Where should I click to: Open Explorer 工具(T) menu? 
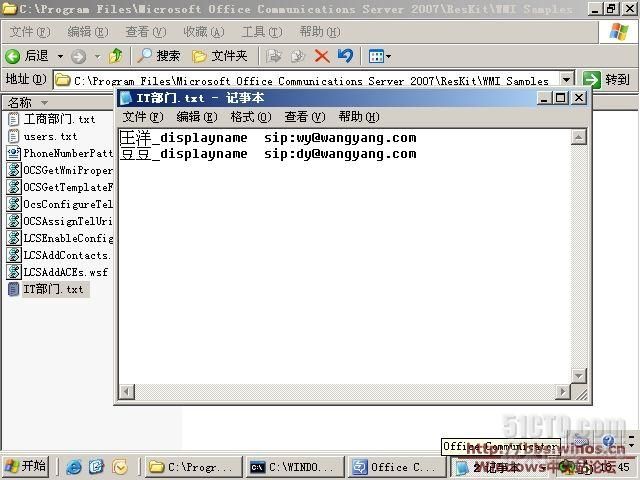point(262,32)
